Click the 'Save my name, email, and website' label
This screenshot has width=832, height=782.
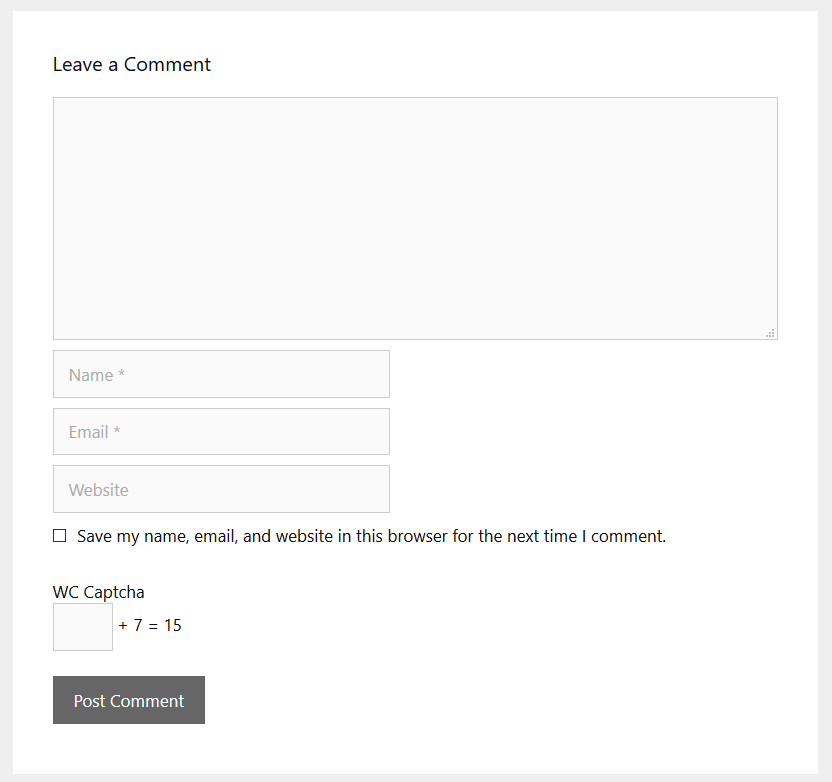point(371,536)
